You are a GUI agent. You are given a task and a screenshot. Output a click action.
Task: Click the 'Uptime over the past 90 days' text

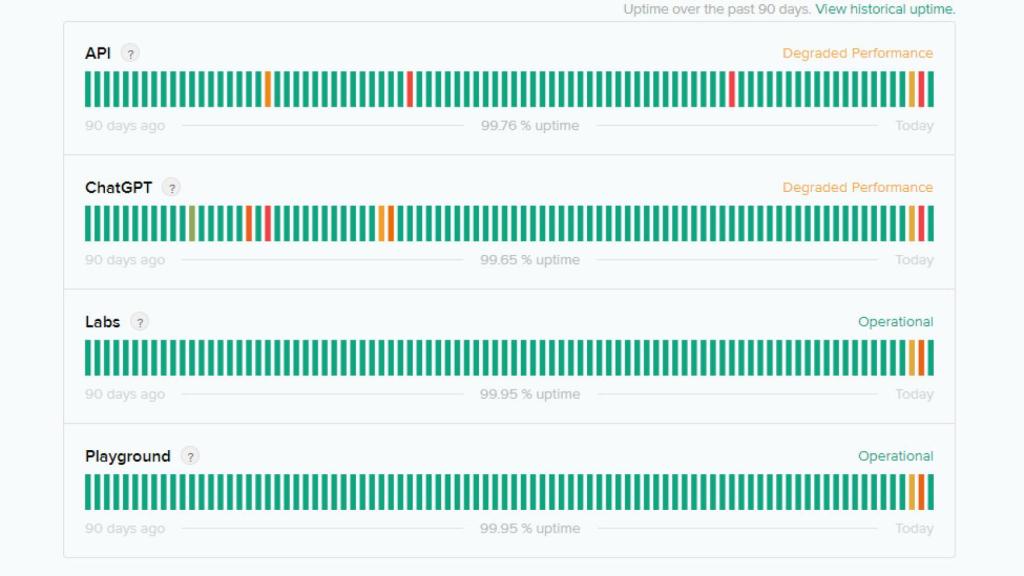[x=716, y=9]
